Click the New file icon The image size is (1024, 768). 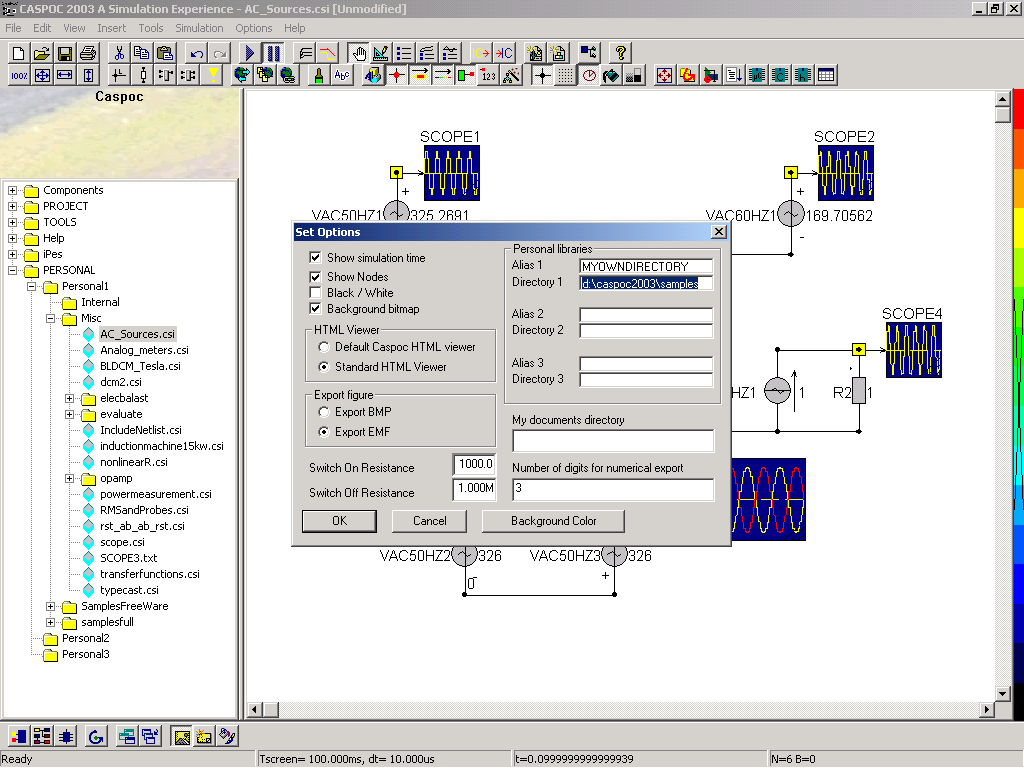click(19, 53)
